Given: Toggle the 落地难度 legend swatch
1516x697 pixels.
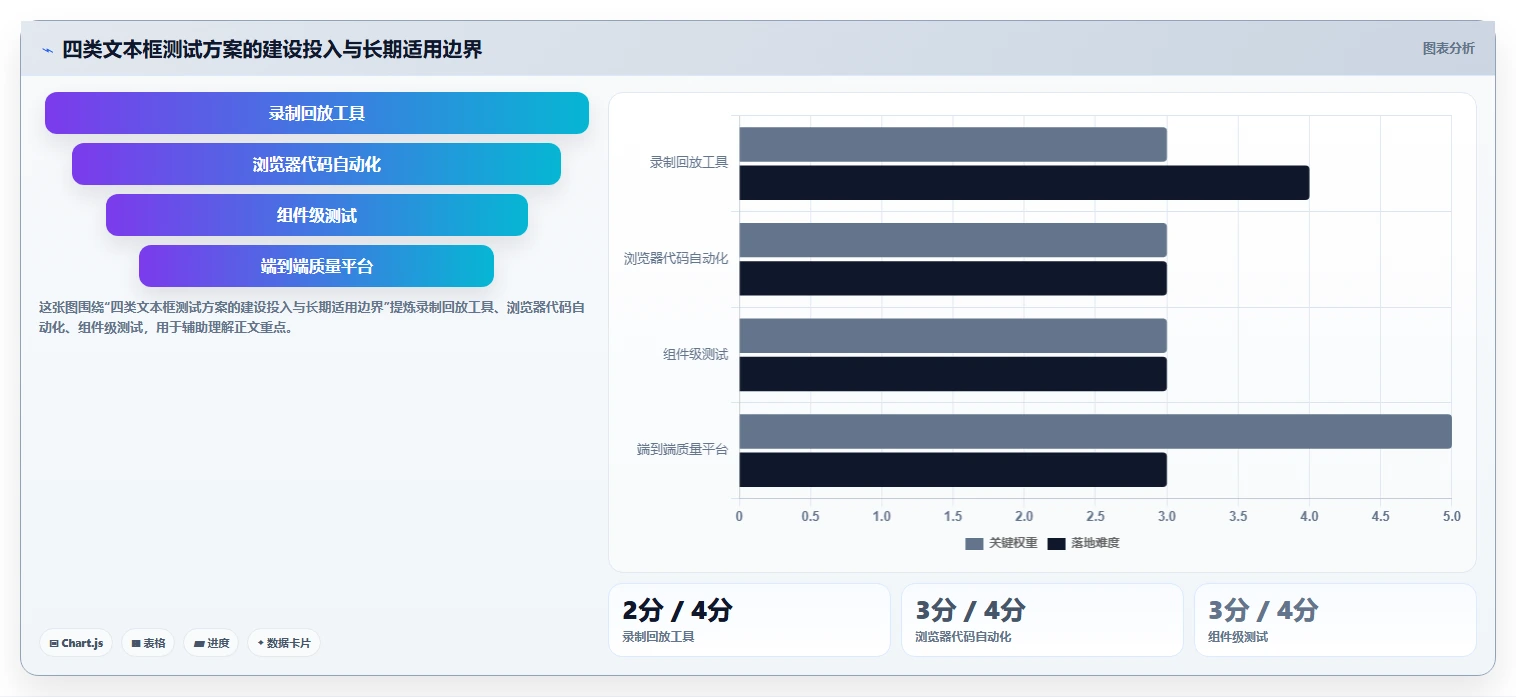Looking at the screenshot, I should pyautogui.click(x=1056, y=543).
